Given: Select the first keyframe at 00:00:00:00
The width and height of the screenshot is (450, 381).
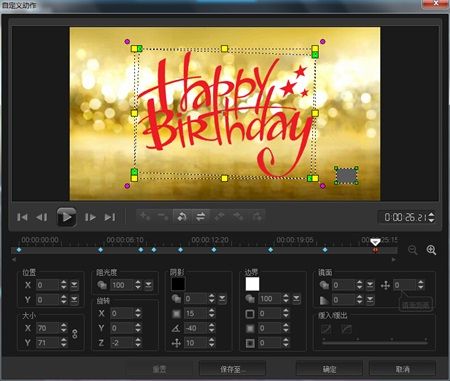Looking at the screenshot, I should [x=19, y=250].
